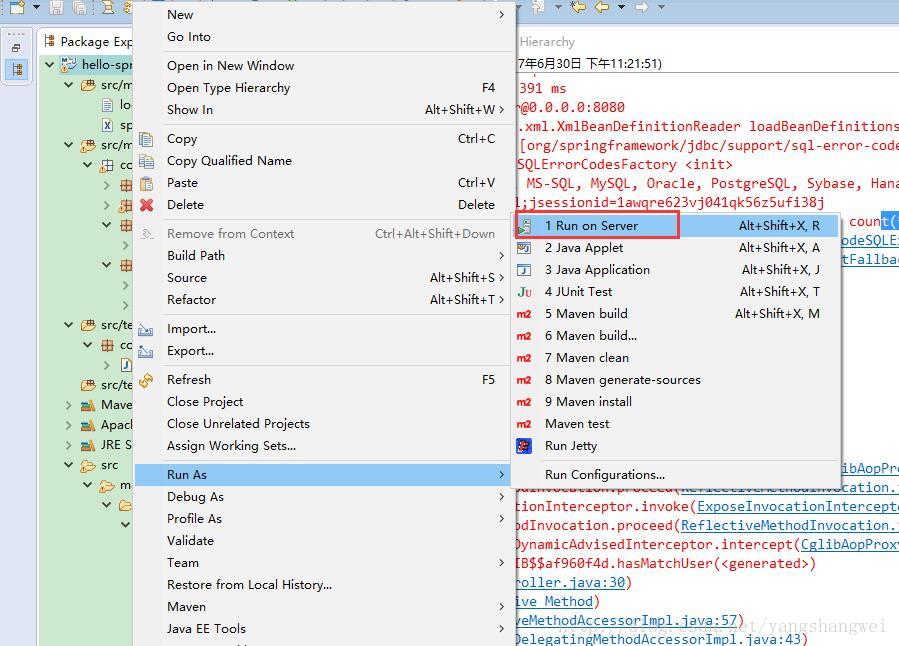Click the Copy icon in the context menu
Screen dimensions: 899x646
click(x=147, y=139)
